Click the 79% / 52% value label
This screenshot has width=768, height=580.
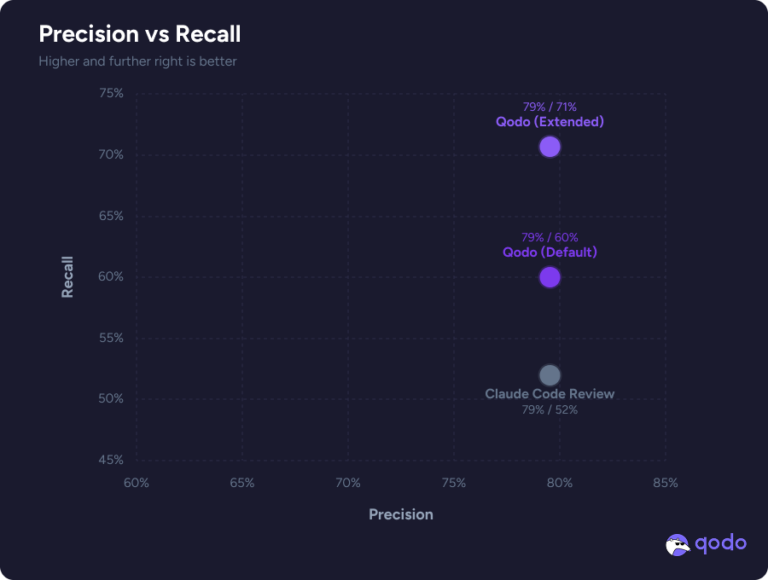coord(550,410)
